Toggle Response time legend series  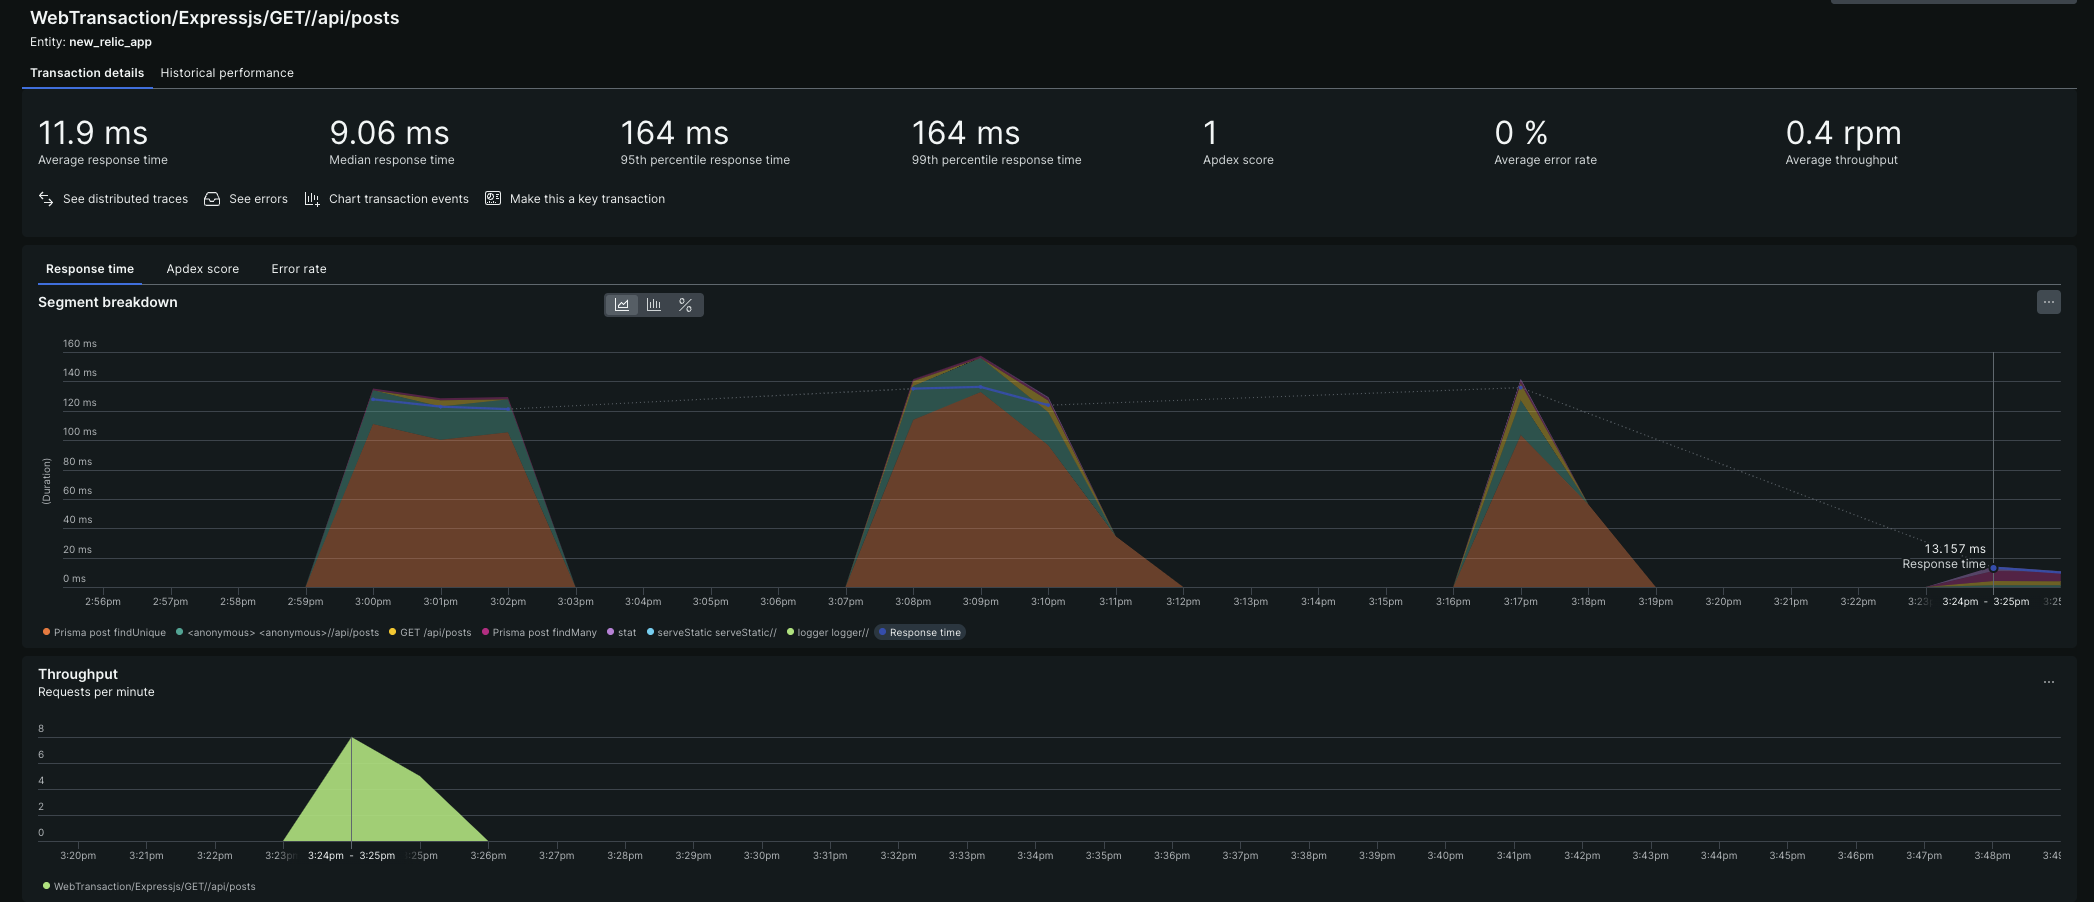(x=924, y=633)
